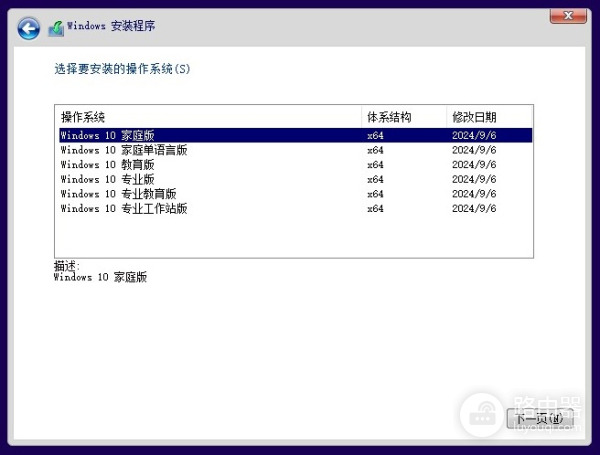600x455 pixels.
Task: Close the Windows setup window
Action: tap(568, 16)
